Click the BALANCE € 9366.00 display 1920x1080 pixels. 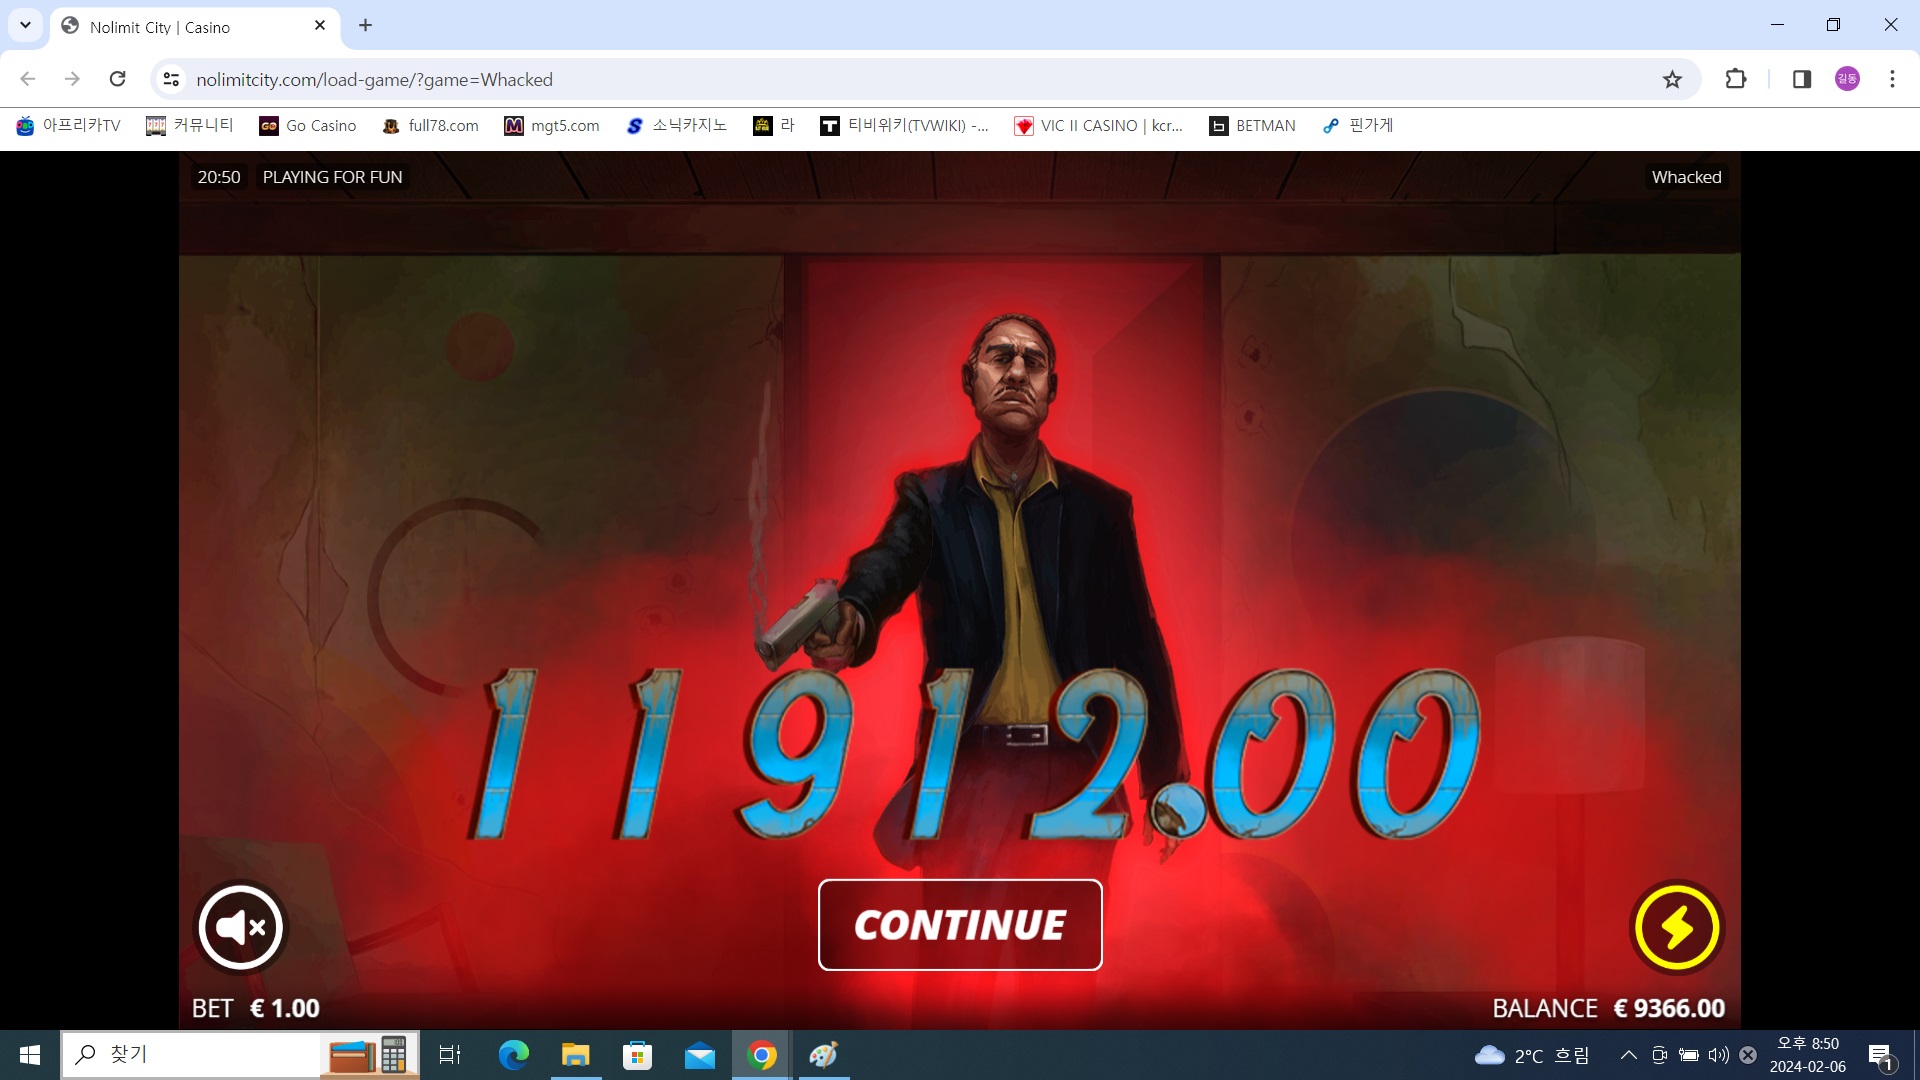pyautogui.click(x=1608, y=1008)
